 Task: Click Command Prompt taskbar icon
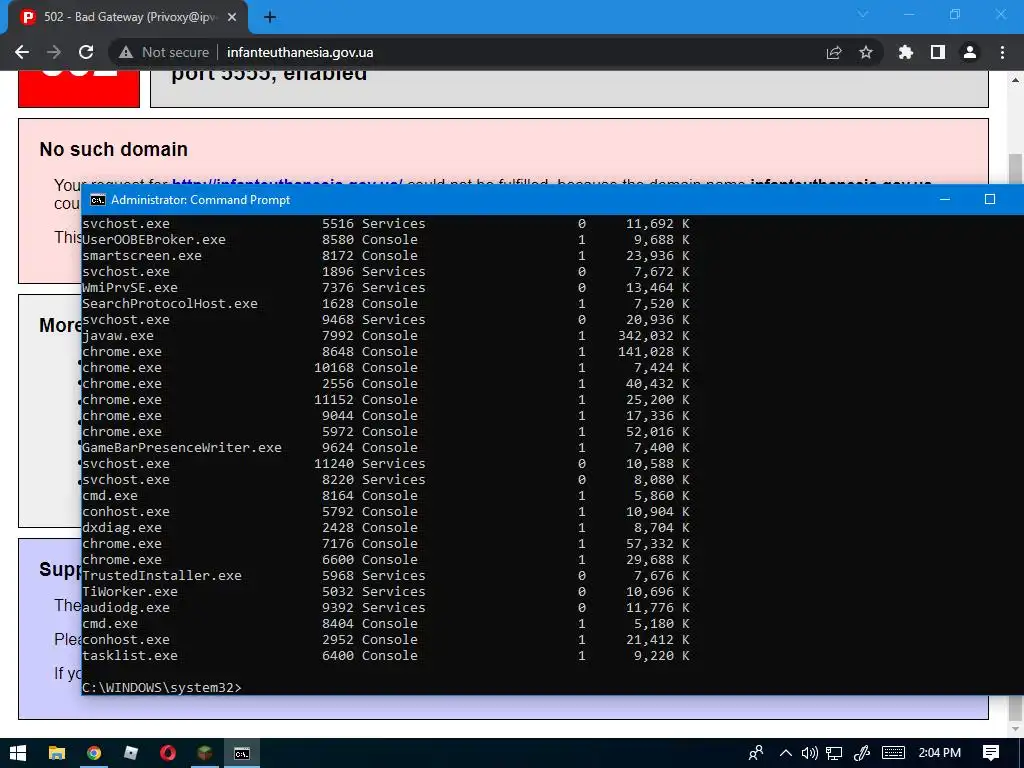pyautogui.click(x=242, y=753)
